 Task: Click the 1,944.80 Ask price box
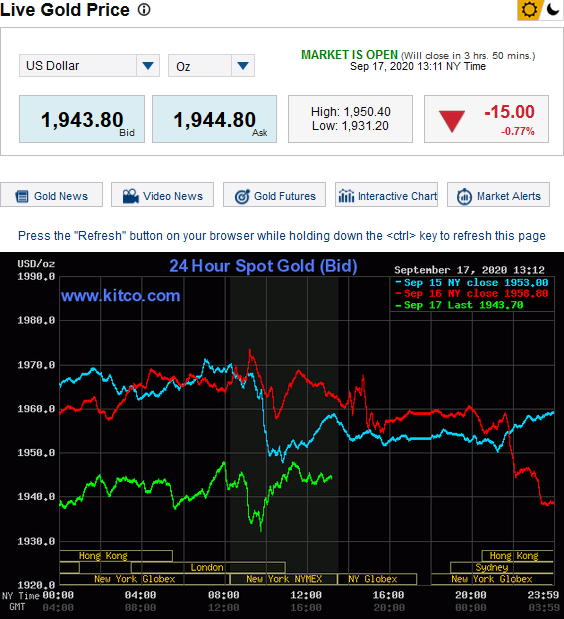pos(214,119)
